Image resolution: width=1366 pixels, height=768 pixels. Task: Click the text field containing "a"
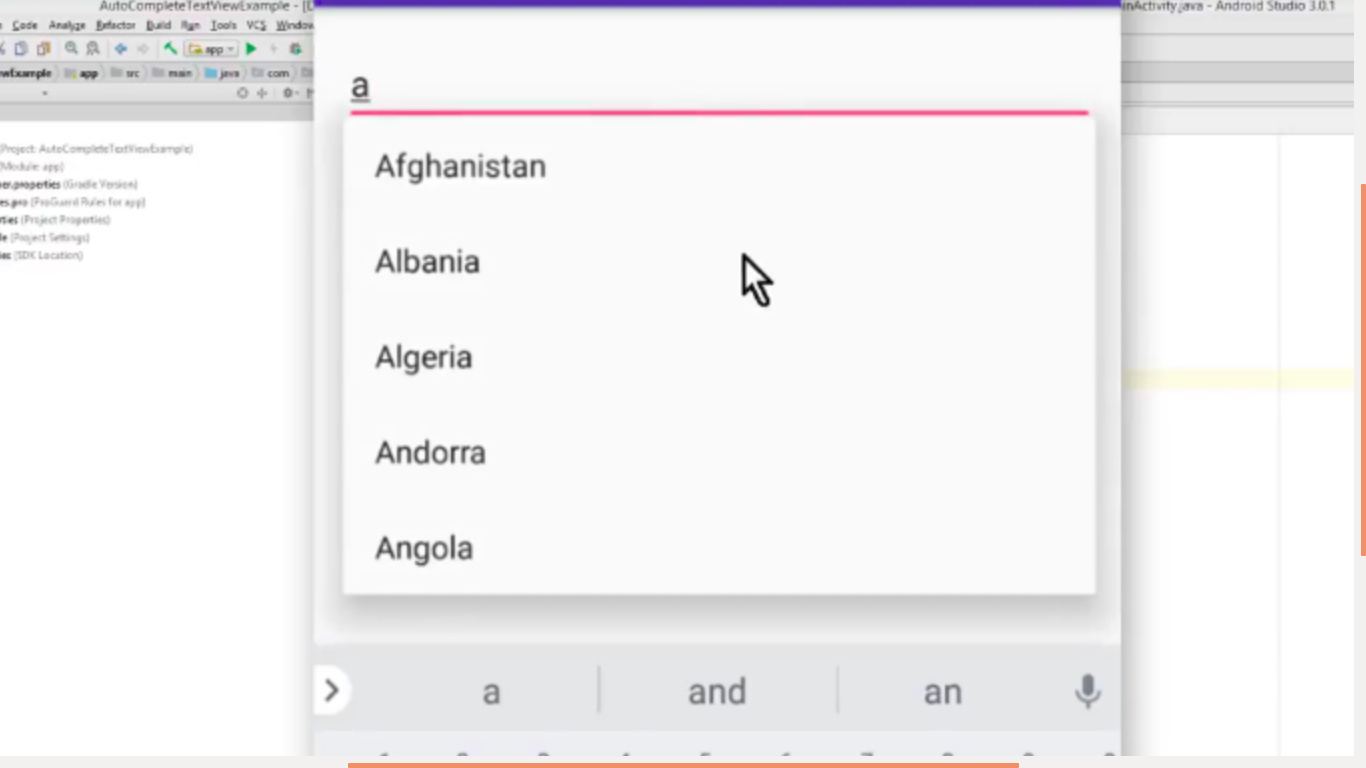pyautogui.click(x=719, y=86)
